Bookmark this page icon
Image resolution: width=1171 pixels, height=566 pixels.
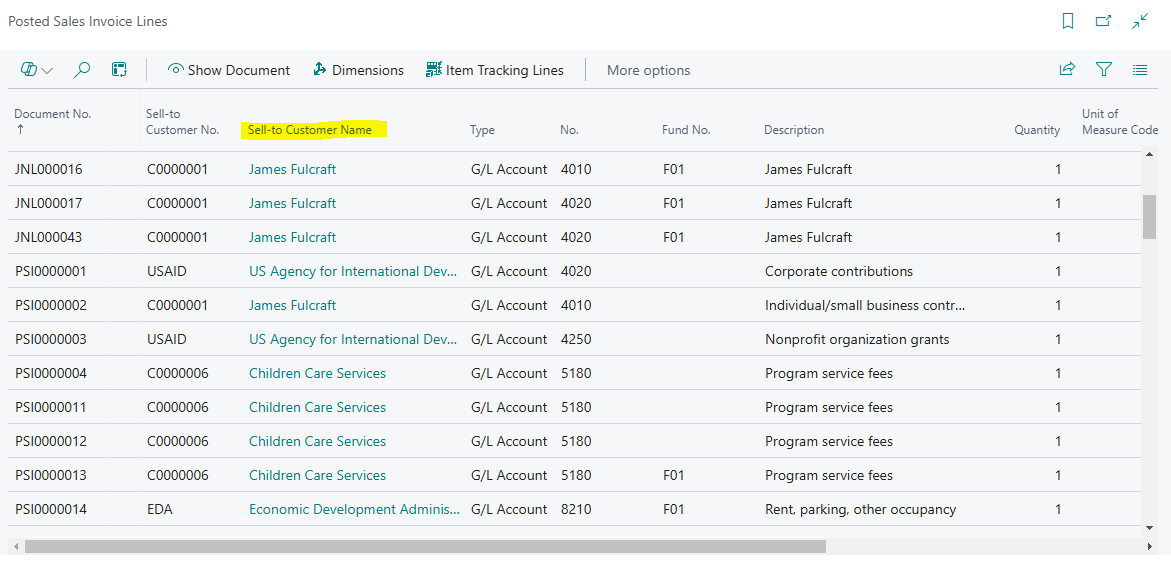[x=1068, y=22]
